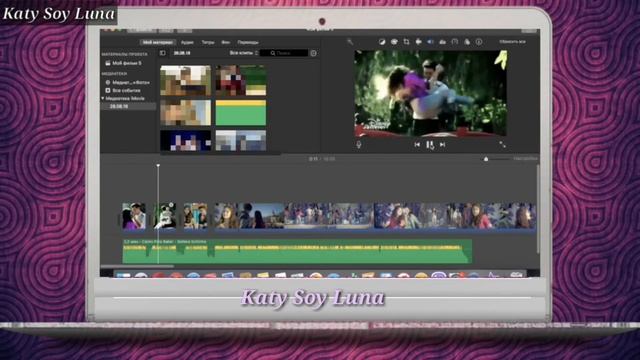This screenshot has width=640, height=360.
Task: Select the green audio track in timeline
Action: [x=297, y=251]
